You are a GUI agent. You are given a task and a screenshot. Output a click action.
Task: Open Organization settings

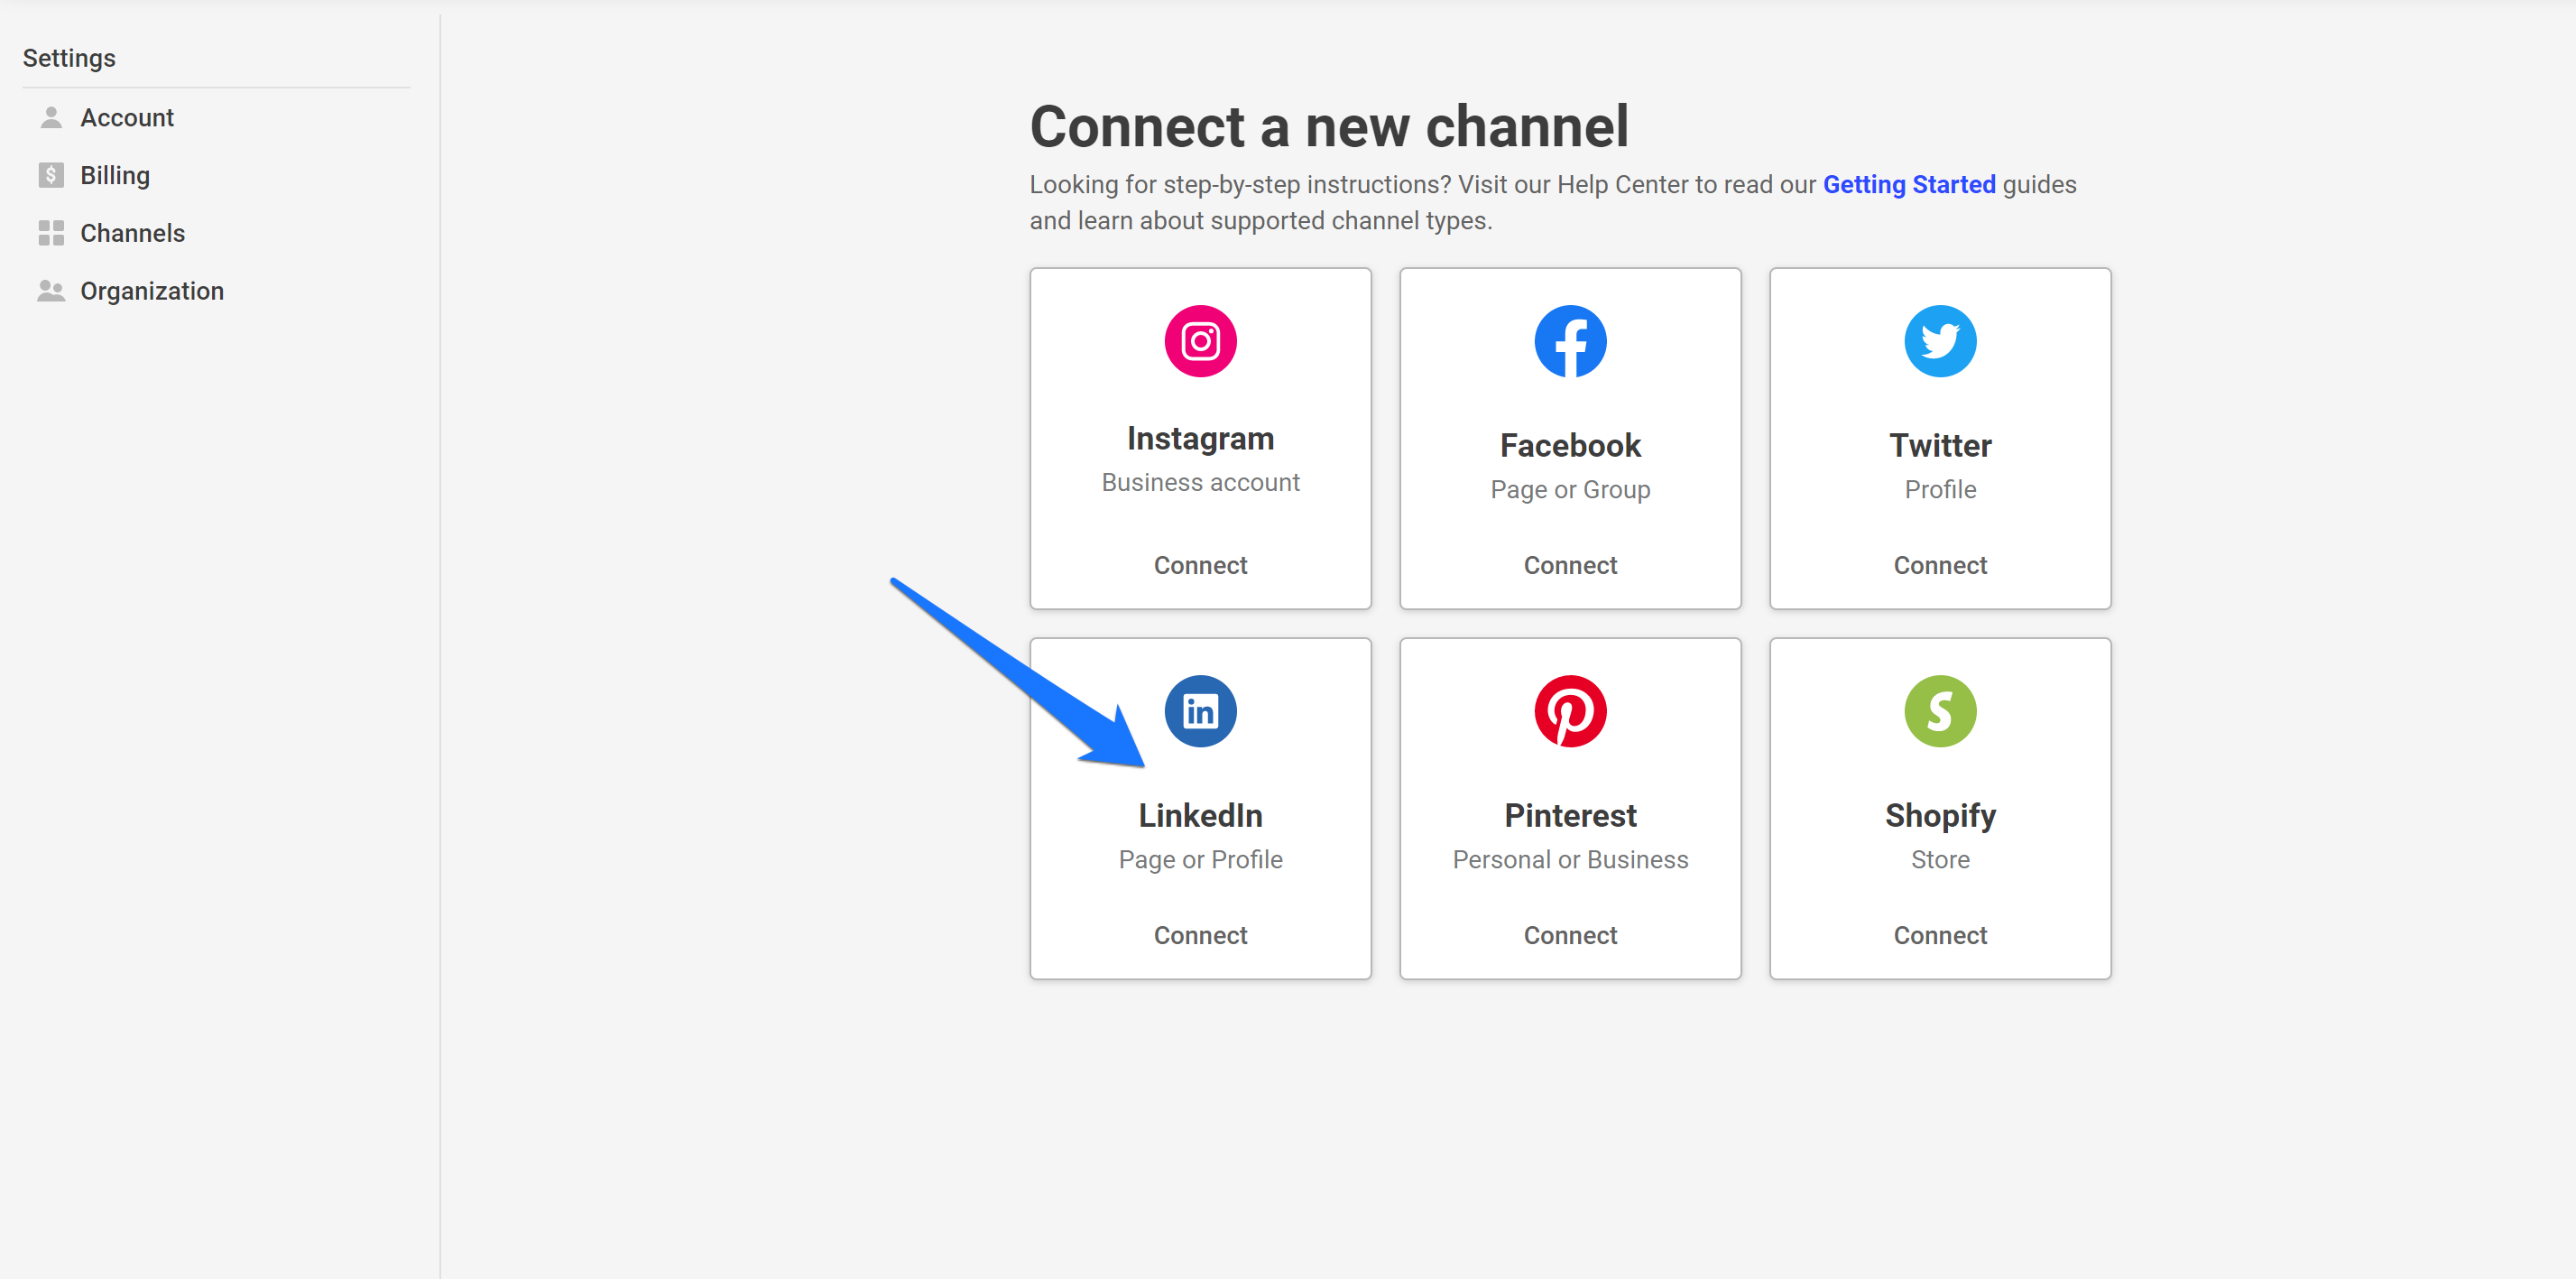[x=152, y=291]
